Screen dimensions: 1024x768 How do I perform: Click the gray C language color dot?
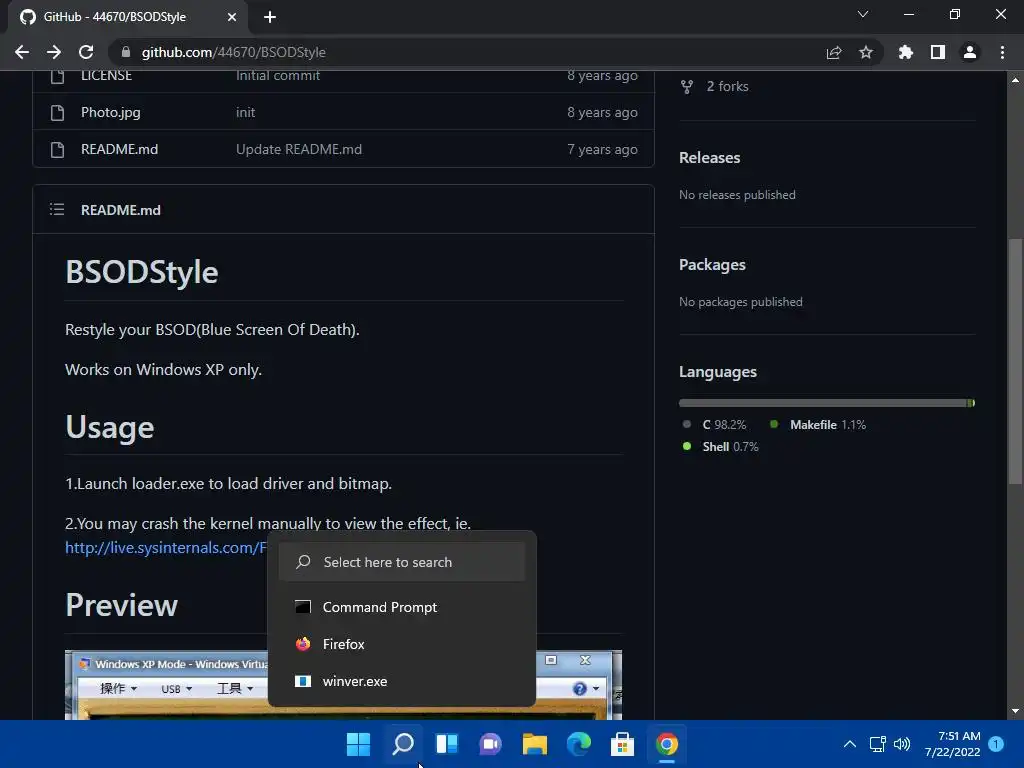click(x=686, y=424)
